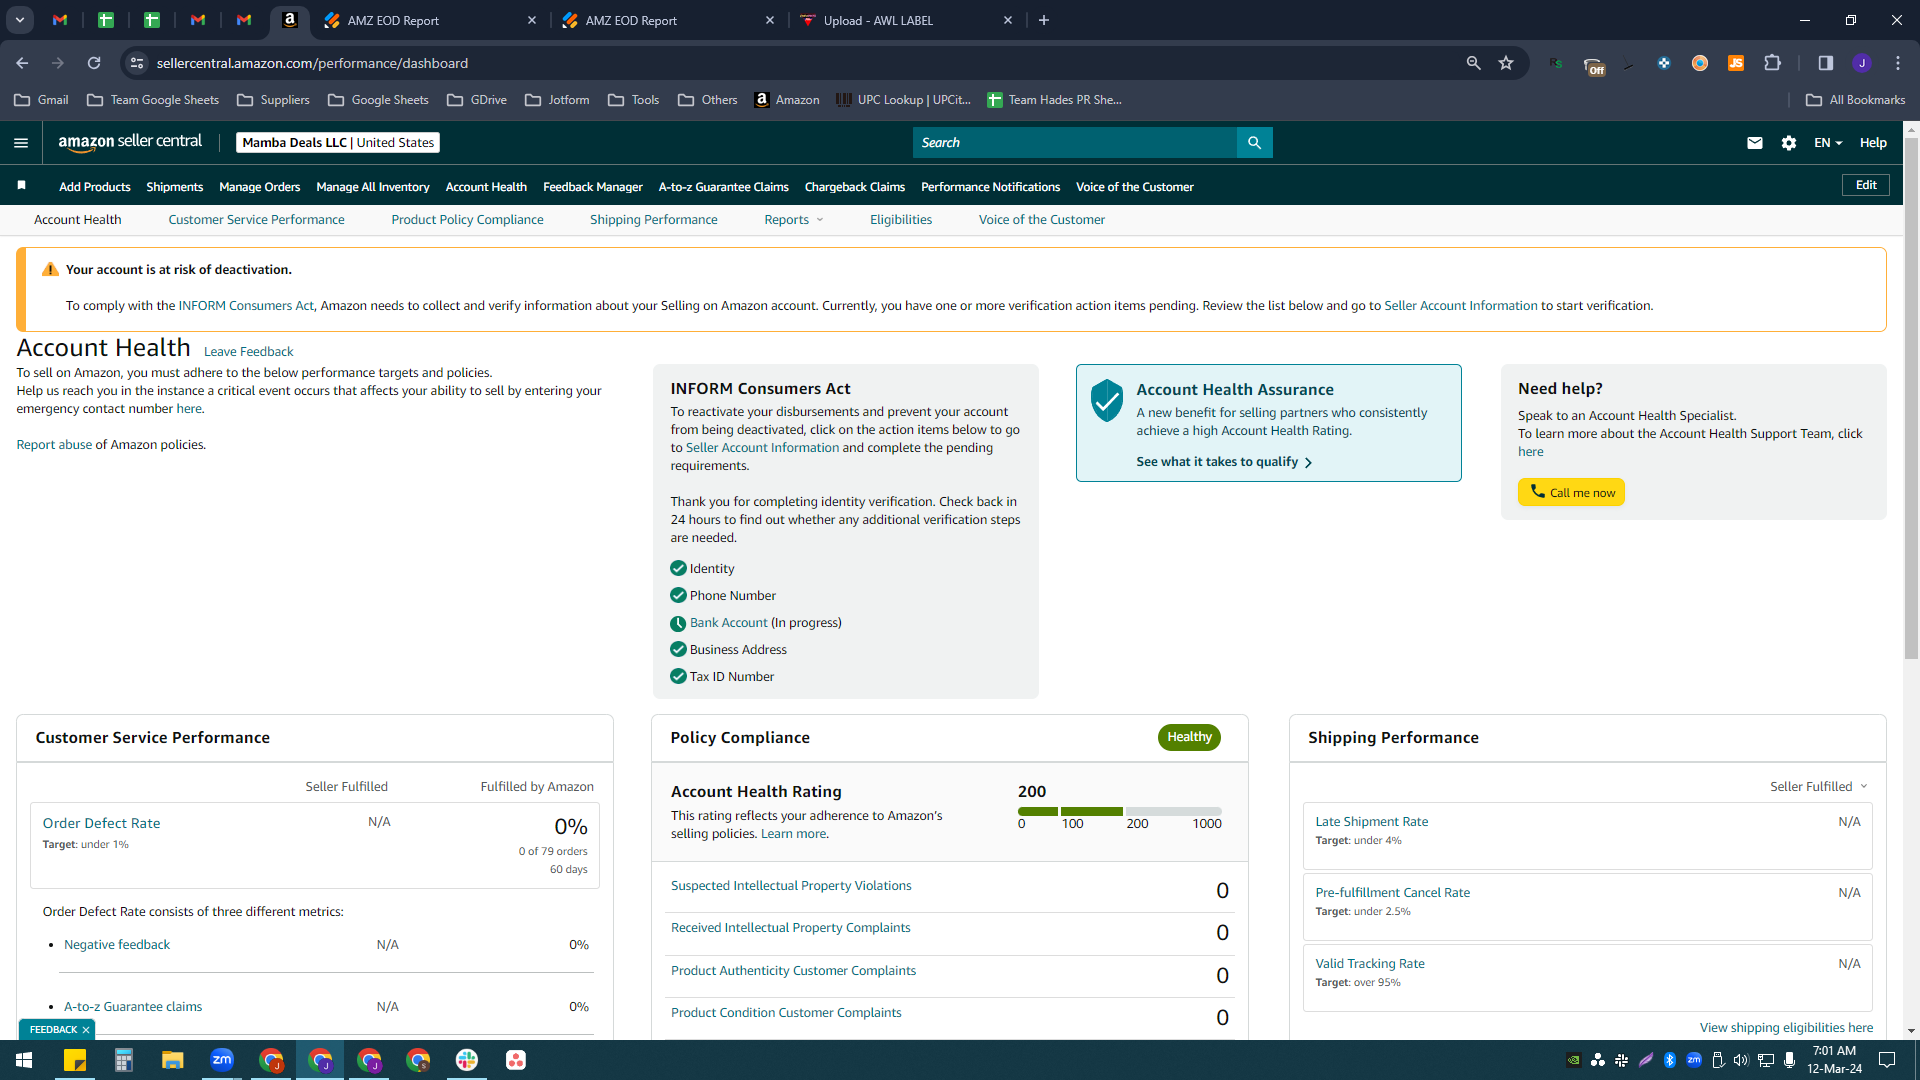This screenshot has height=1080, width=1920.
Task: Open Suspected Intellectual Property Violations link
Action: tap(791, 886)
